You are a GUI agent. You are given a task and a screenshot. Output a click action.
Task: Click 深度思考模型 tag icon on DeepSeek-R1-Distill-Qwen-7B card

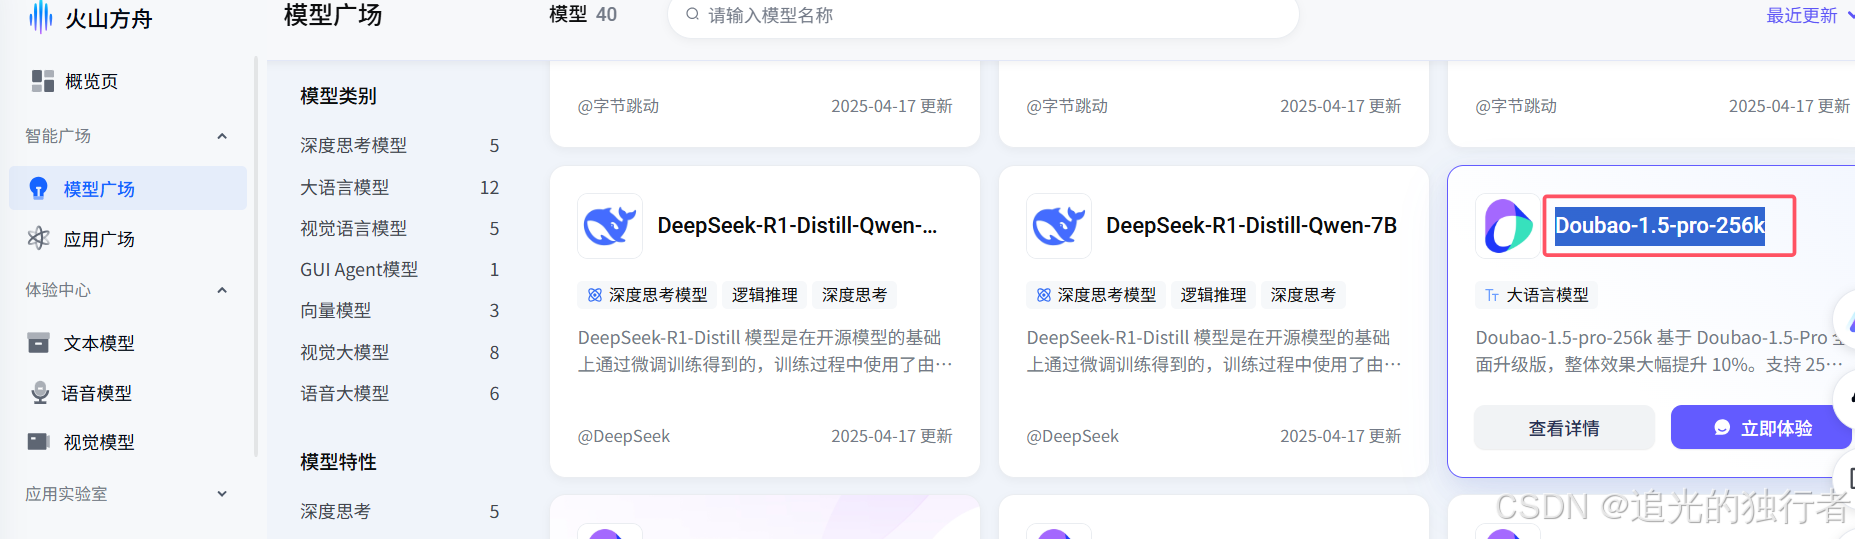click(x=1044, y=295)
